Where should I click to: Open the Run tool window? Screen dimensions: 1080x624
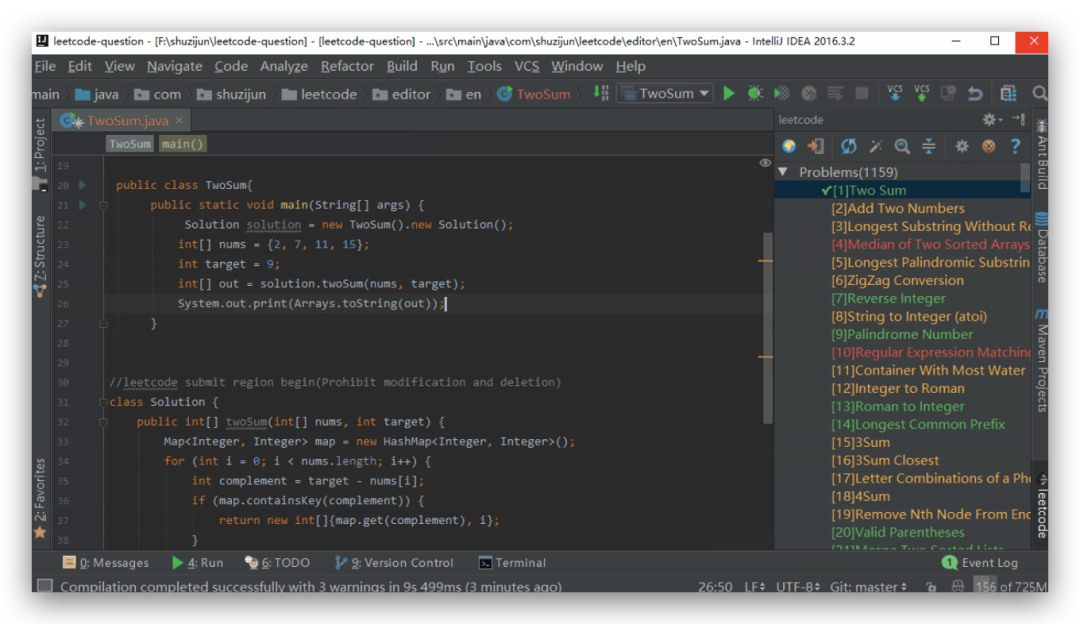[x=198, y=563]
